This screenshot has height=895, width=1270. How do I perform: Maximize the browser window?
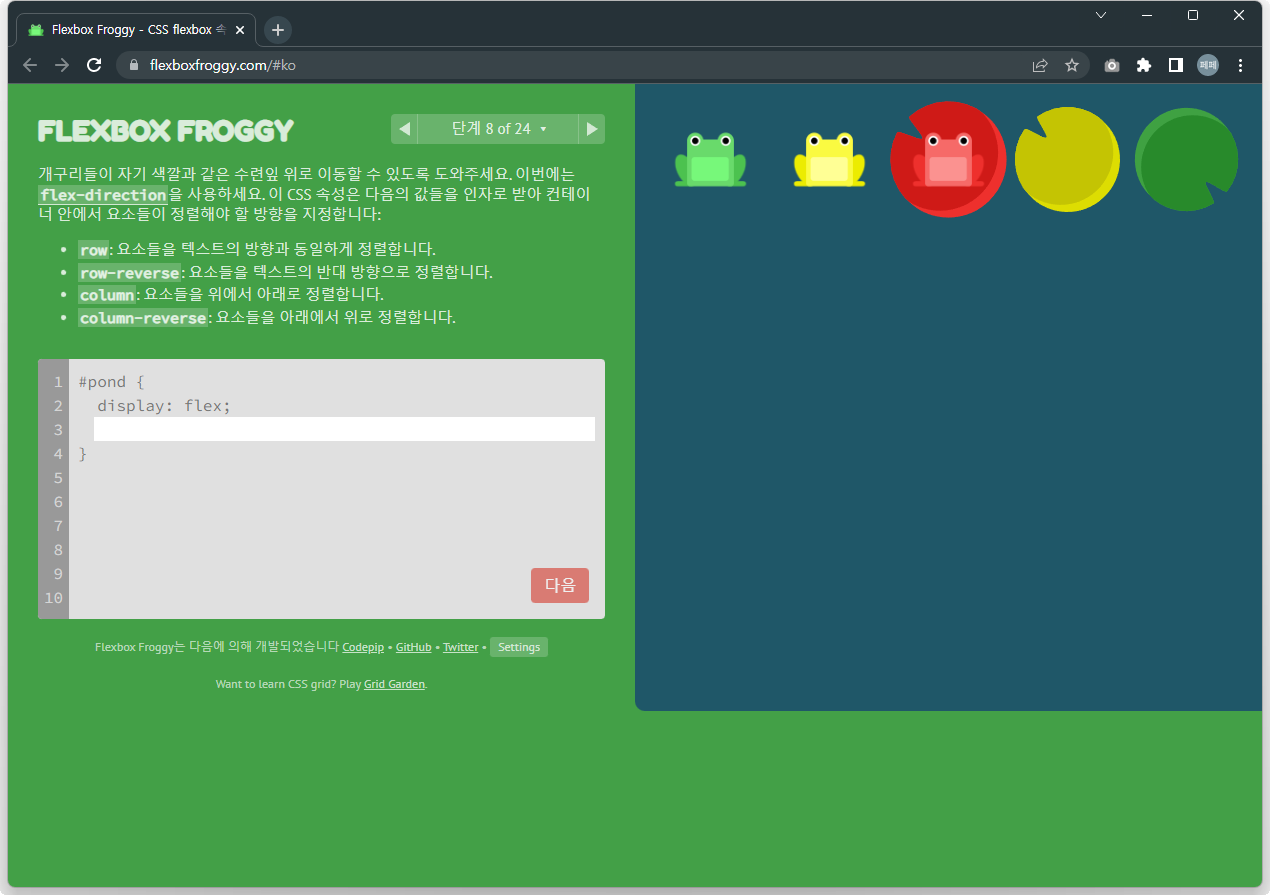tap(1193, 15)
